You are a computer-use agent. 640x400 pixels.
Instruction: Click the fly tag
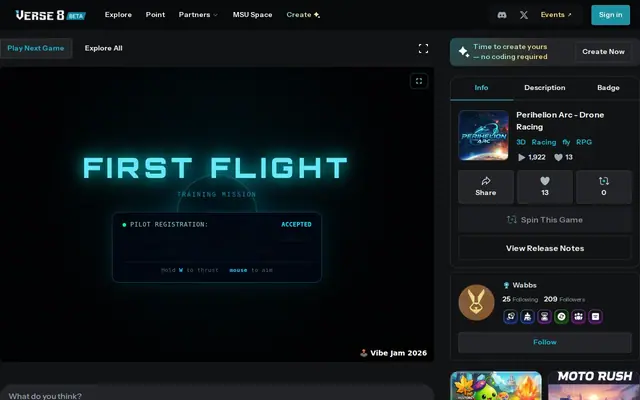coord(566,142)
